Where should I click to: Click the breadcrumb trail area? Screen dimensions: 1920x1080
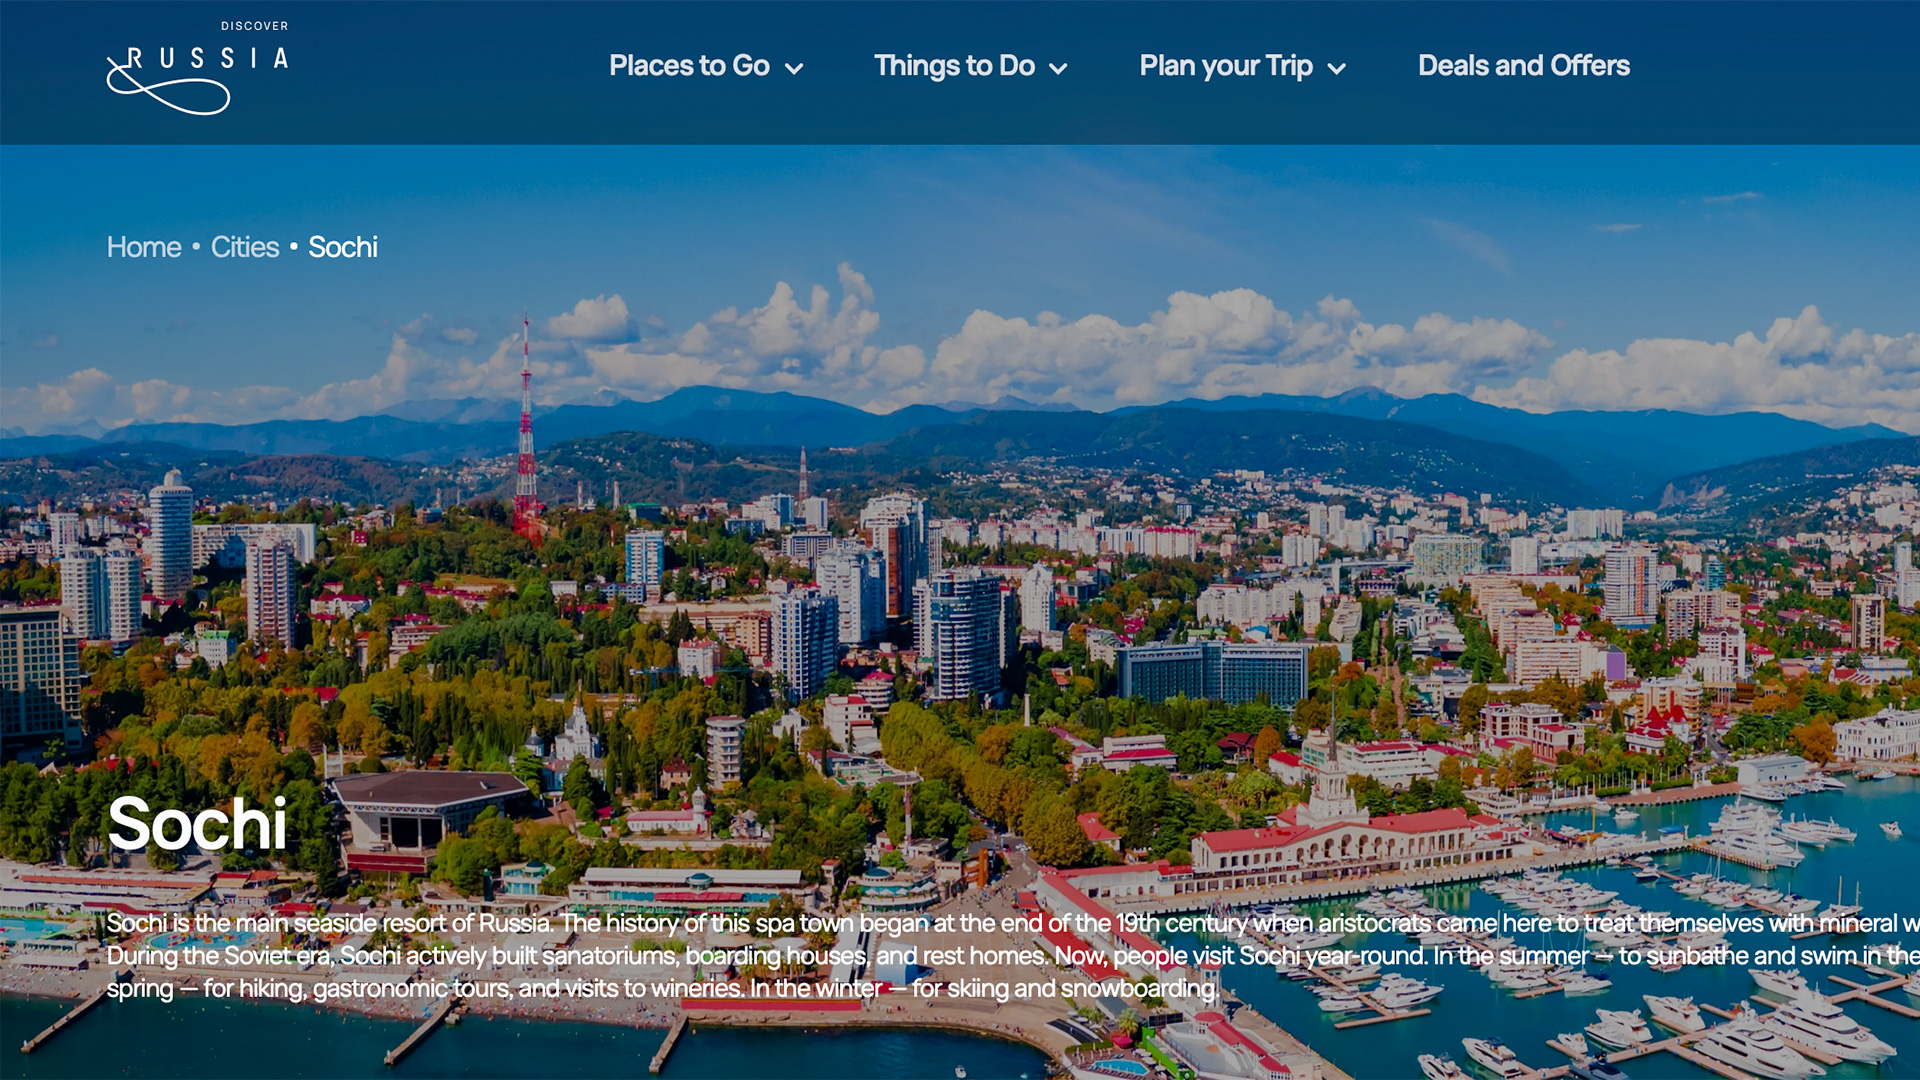pos(240,247)
